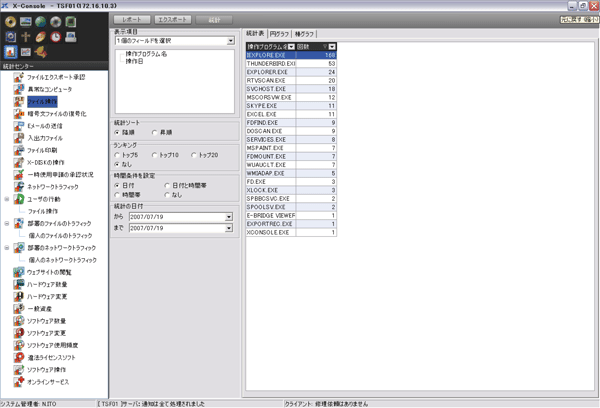Click the icon beside ウェブサイトの閲覧
Image resolution: width=600 pixels, height=408 pixels.
[19, 272]
